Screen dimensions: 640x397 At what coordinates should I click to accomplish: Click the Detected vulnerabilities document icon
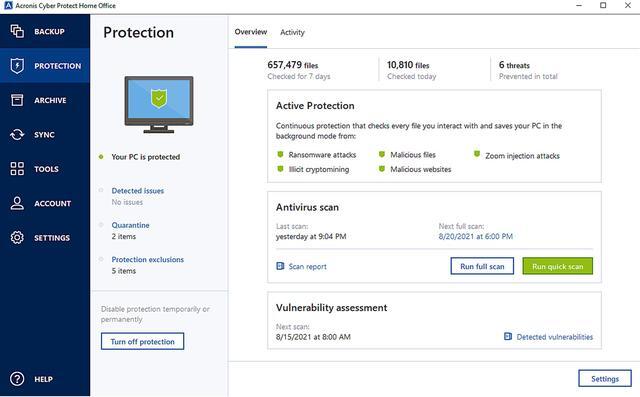click(x=508, y=337)
